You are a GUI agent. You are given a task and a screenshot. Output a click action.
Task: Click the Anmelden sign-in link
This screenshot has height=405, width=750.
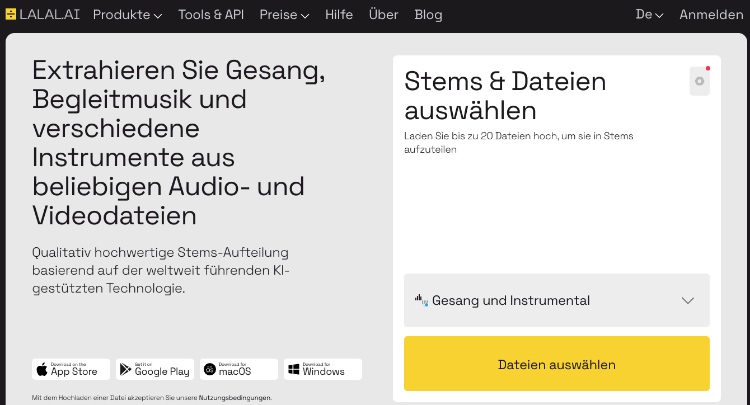click(711, 15)
